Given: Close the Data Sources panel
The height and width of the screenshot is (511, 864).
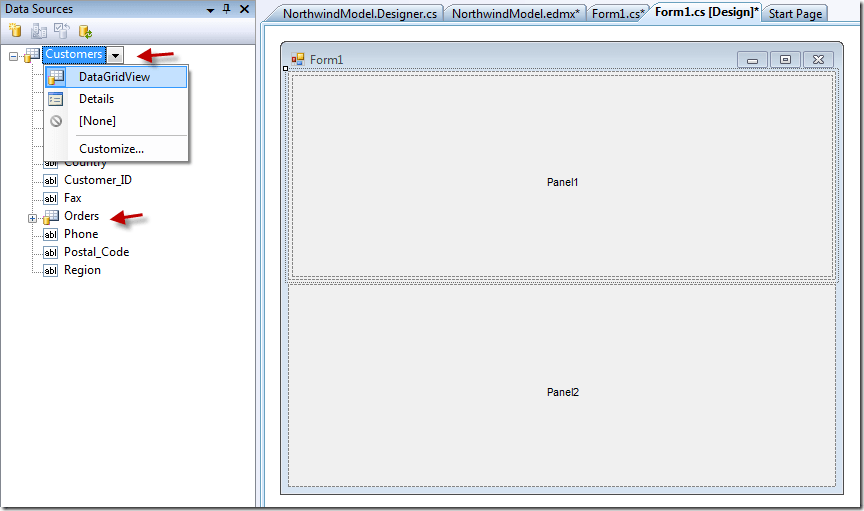Looking at the screenshot, I should click(244, 9).
